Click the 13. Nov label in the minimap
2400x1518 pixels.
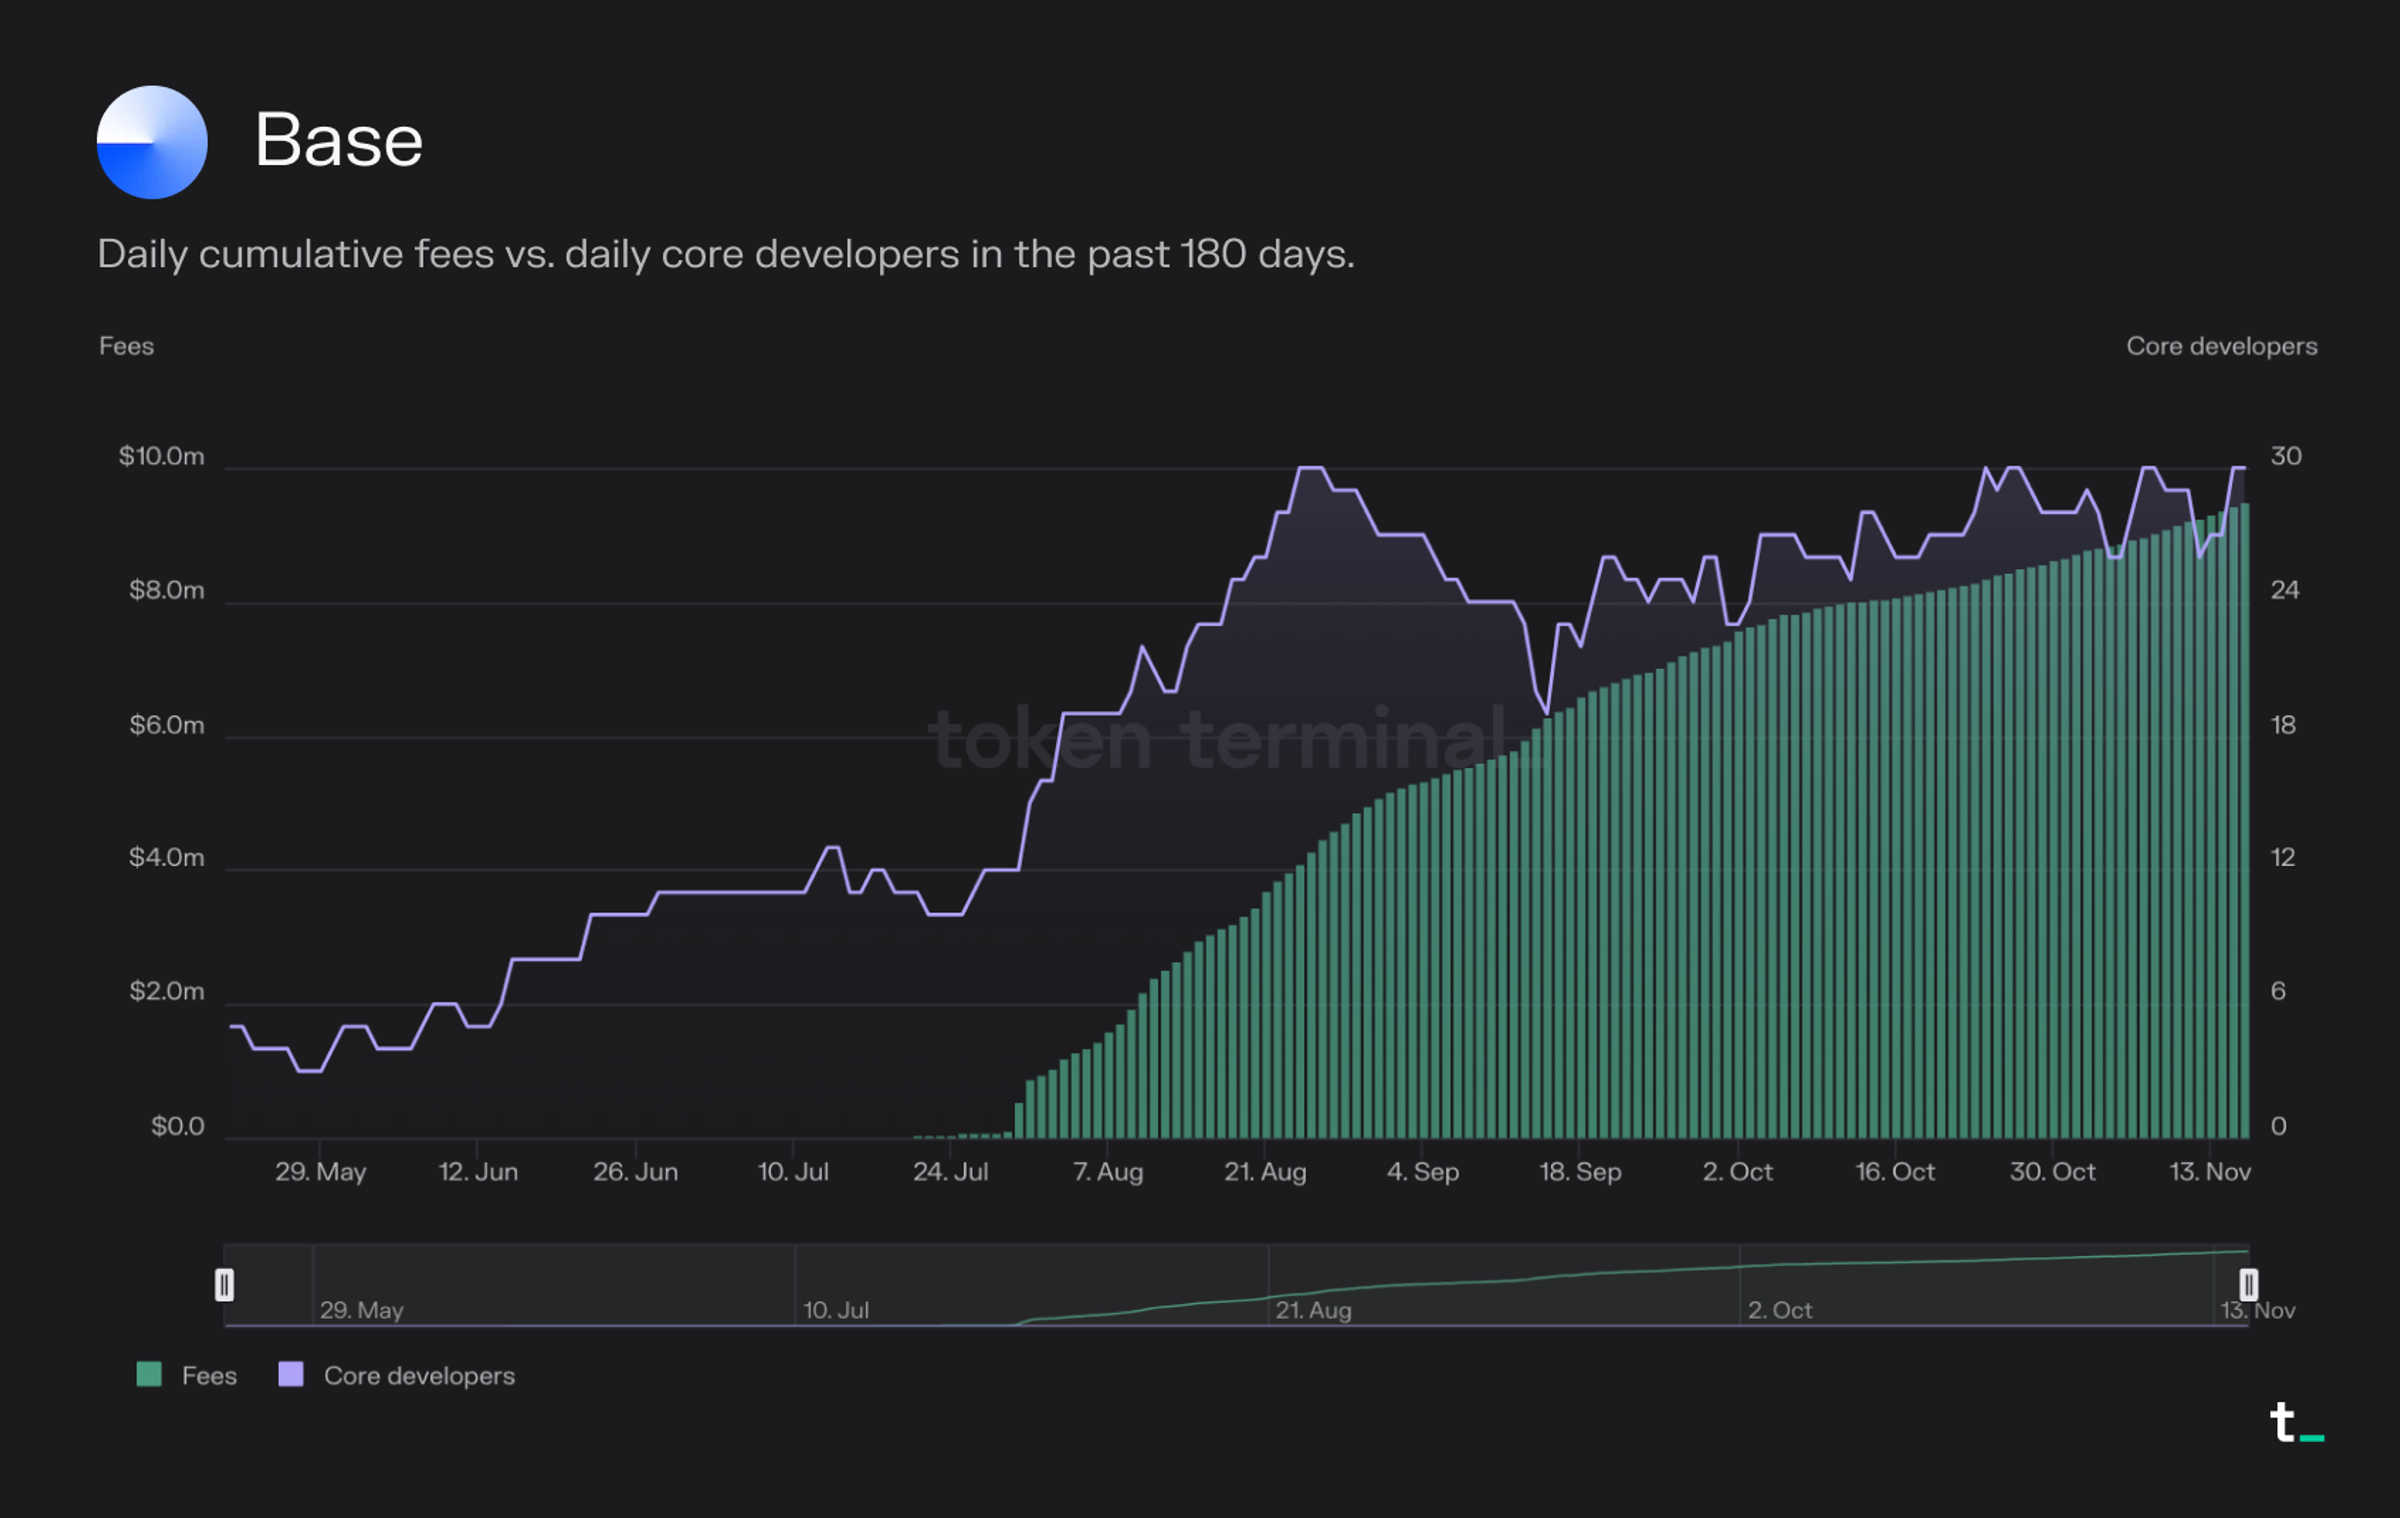point(2260,1311)
